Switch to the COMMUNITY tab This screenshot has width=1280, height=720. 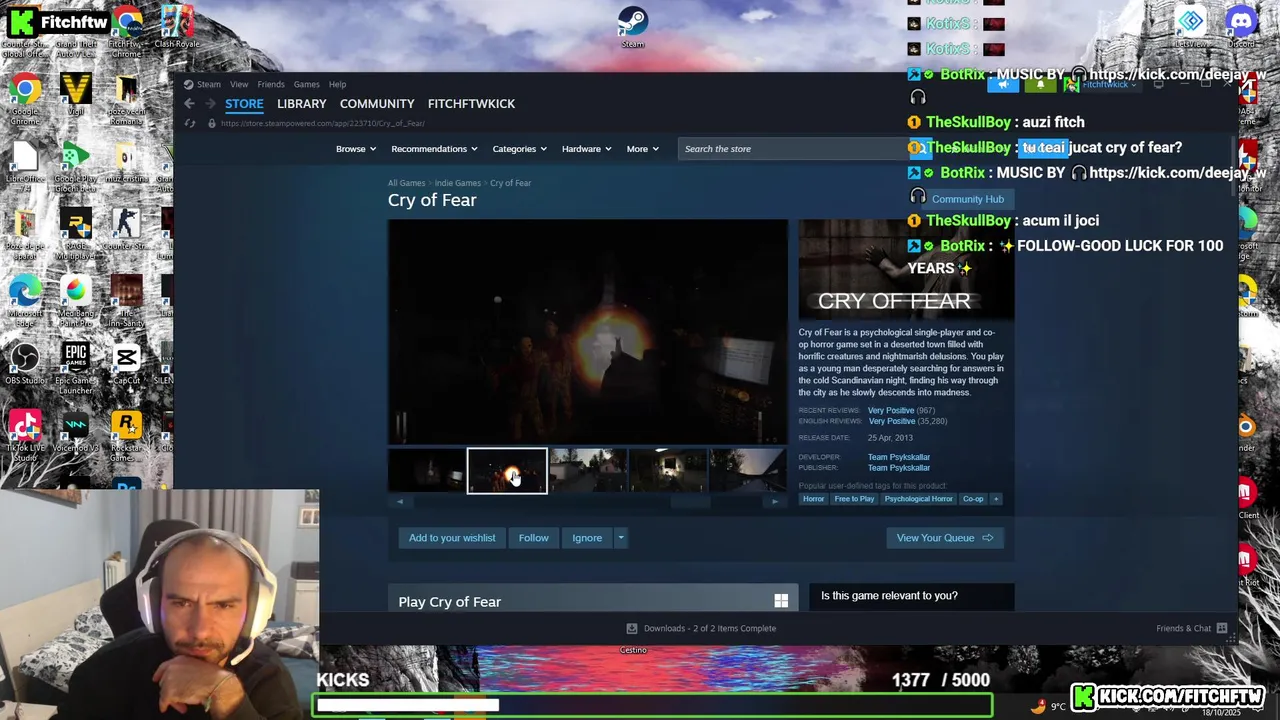tap(377, 104)
